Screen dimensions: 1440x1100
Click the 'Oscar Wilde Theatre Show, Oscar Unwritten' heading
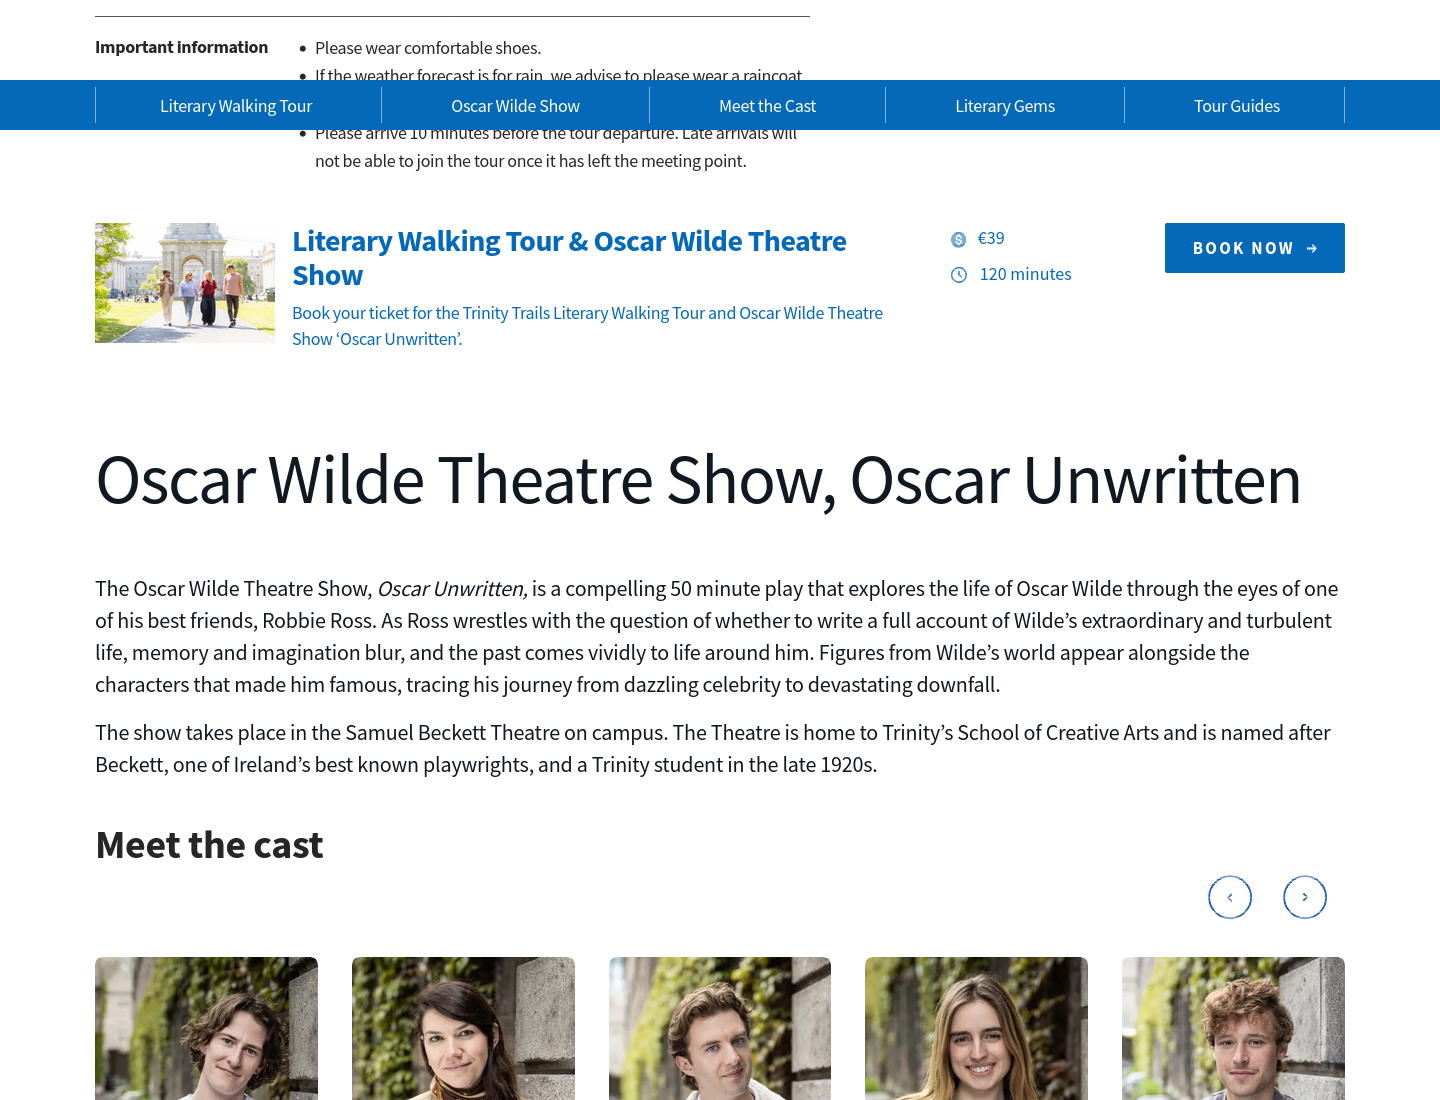(x=698, y=480)
